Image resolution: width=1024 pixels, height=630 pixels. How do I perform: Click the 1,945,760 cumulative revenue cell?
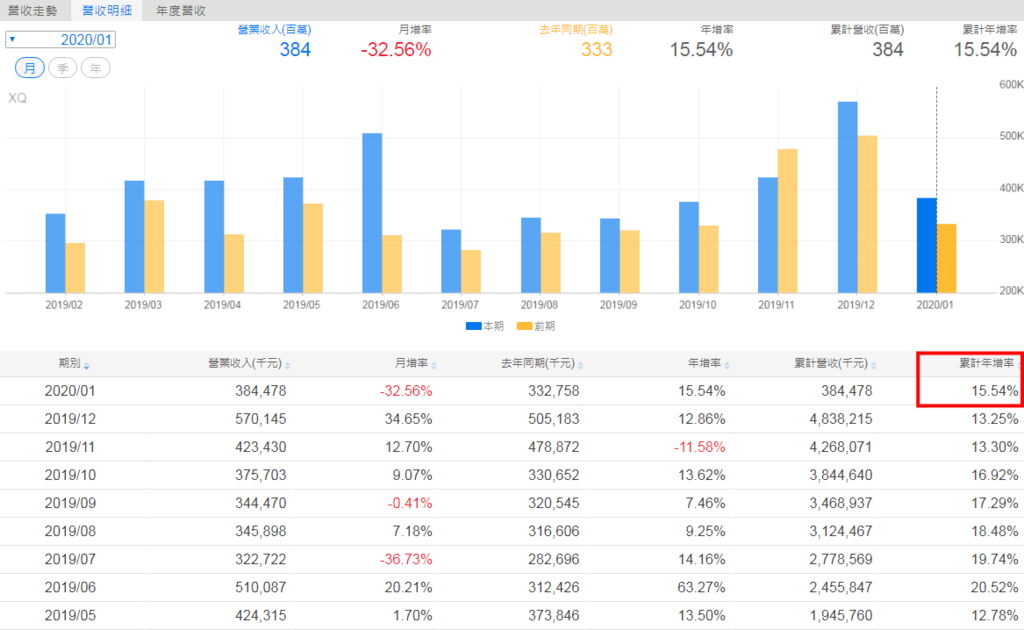(x=841, y=616)
